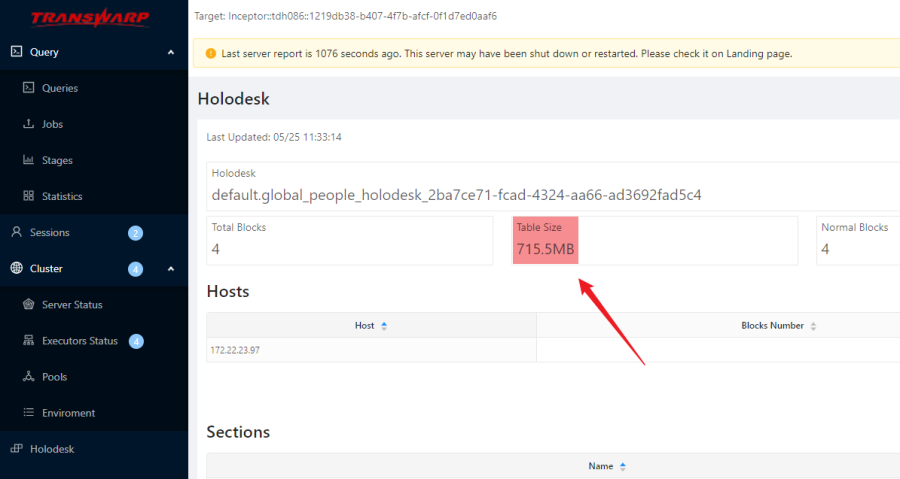The image size is (900, 479).
Task: Click the Sessions user icon
Action: [x=16, y=232]
